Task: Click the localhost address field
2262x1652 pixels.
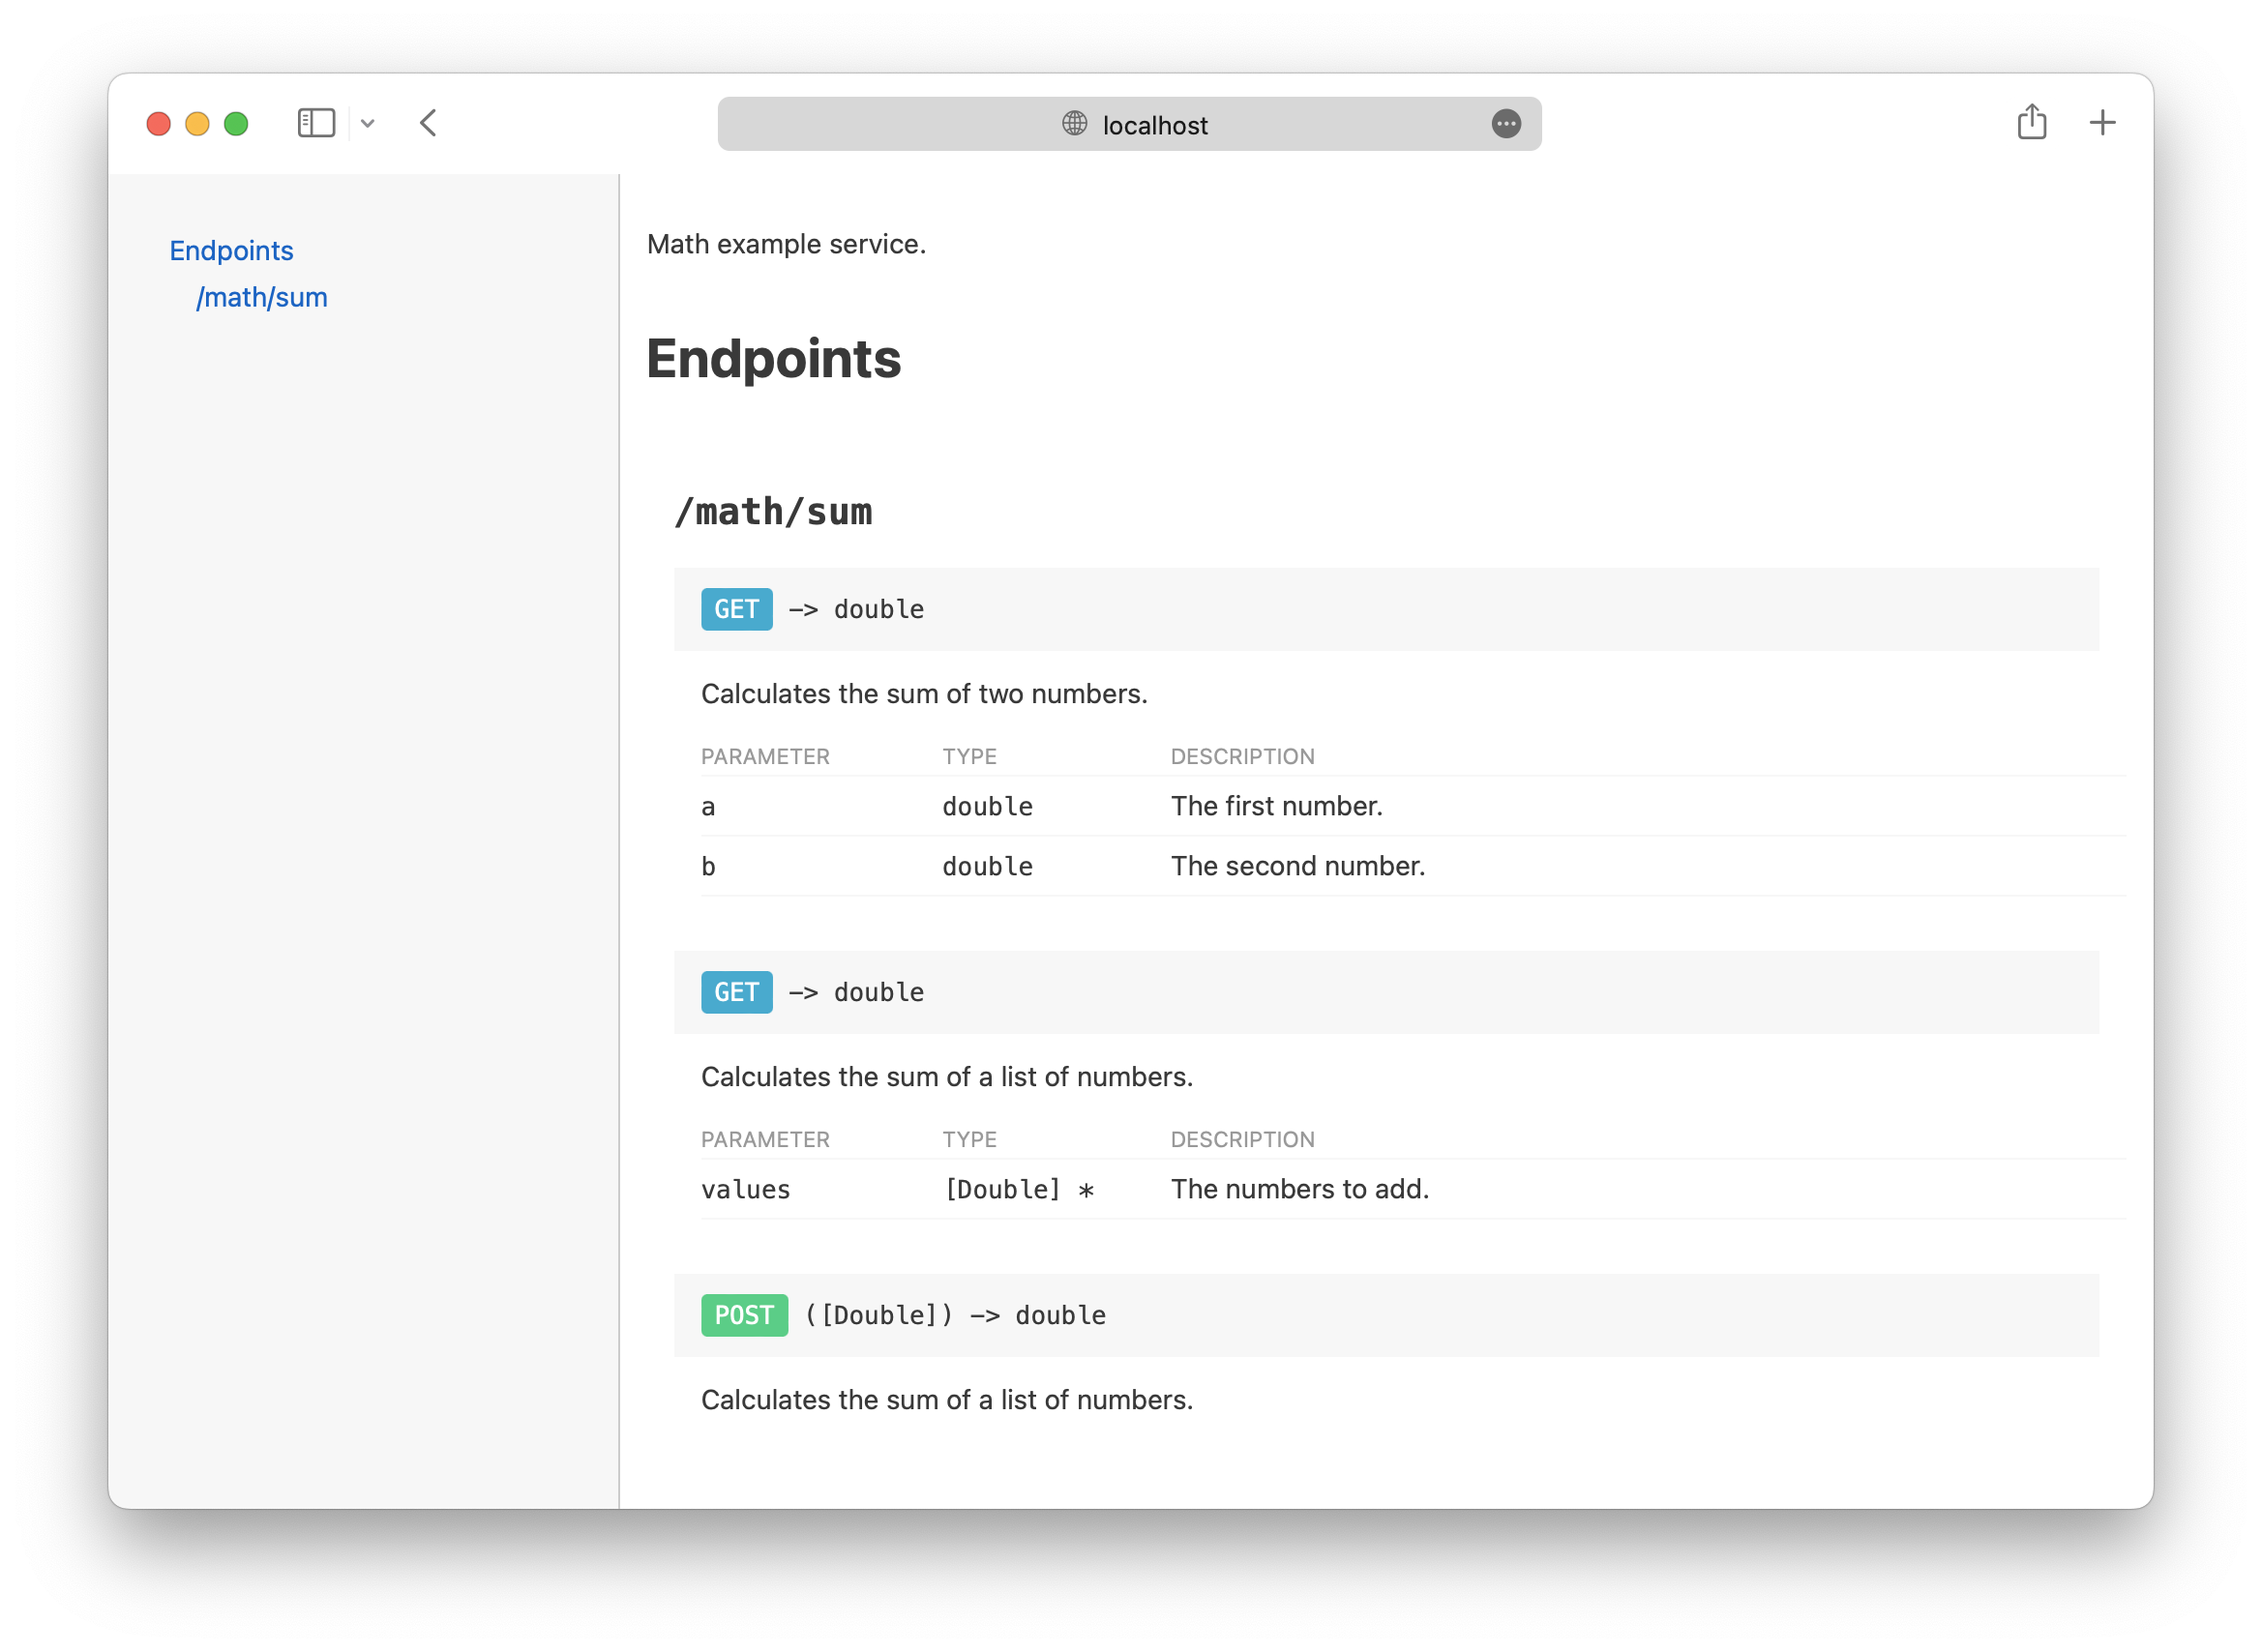Action: (1155, 125)
